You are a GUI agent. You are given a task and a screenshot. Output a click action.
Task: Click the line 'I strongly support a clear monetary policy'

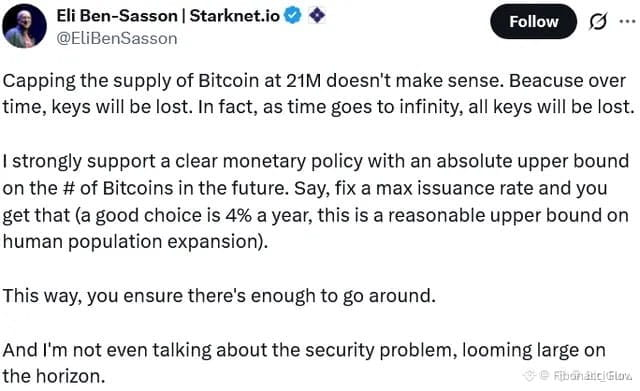pyautogui.click(x=316, y=161)
